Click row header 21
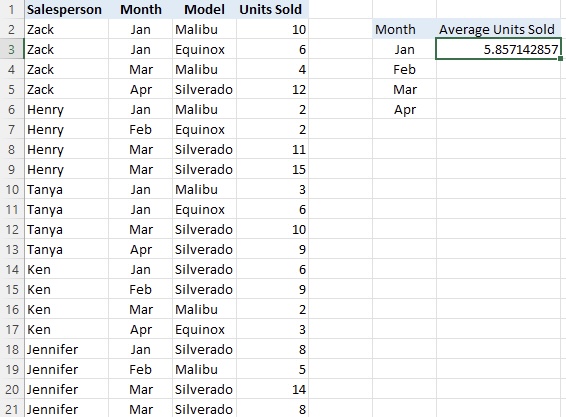The image size is (566, 417). [x=12, y=409]
